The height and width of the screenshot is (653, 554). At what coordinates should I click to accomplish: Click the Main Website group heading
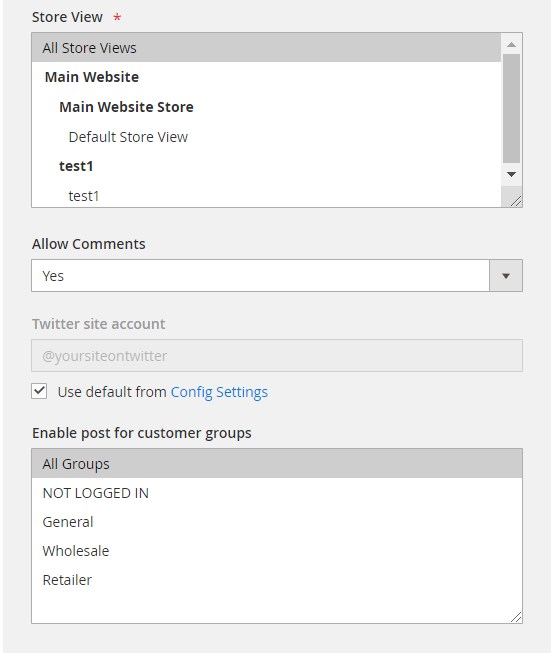pyautogui.click(x=92, y=77)
